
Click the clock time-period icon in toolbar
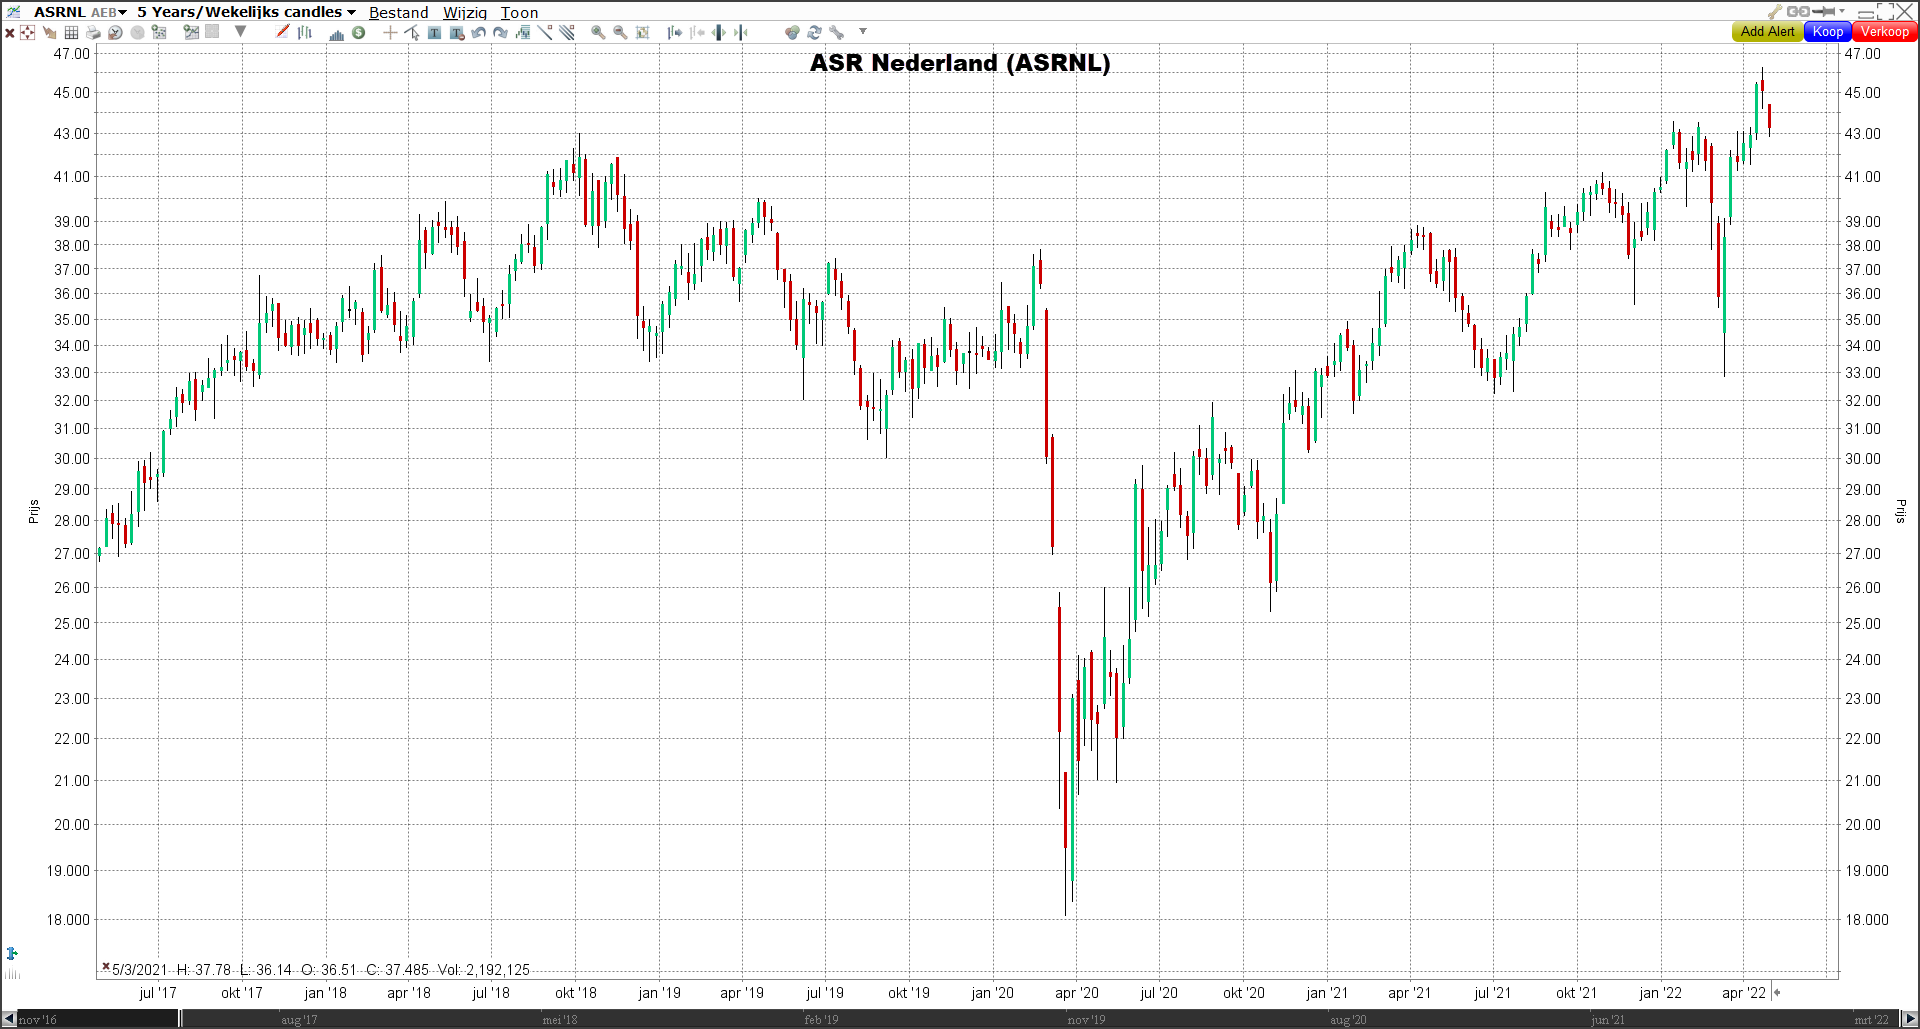pos(115,32)
